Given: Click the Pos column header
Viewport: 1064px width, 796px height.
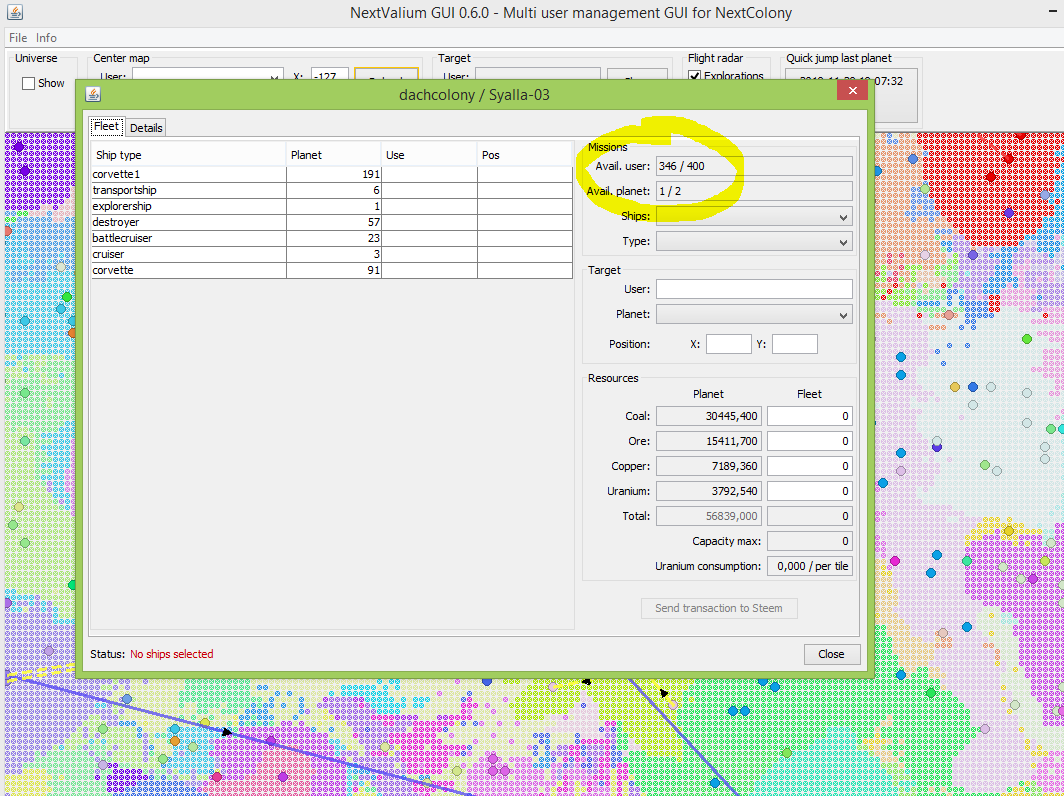Looking at the screenshot, I should [x=525, y=155].
